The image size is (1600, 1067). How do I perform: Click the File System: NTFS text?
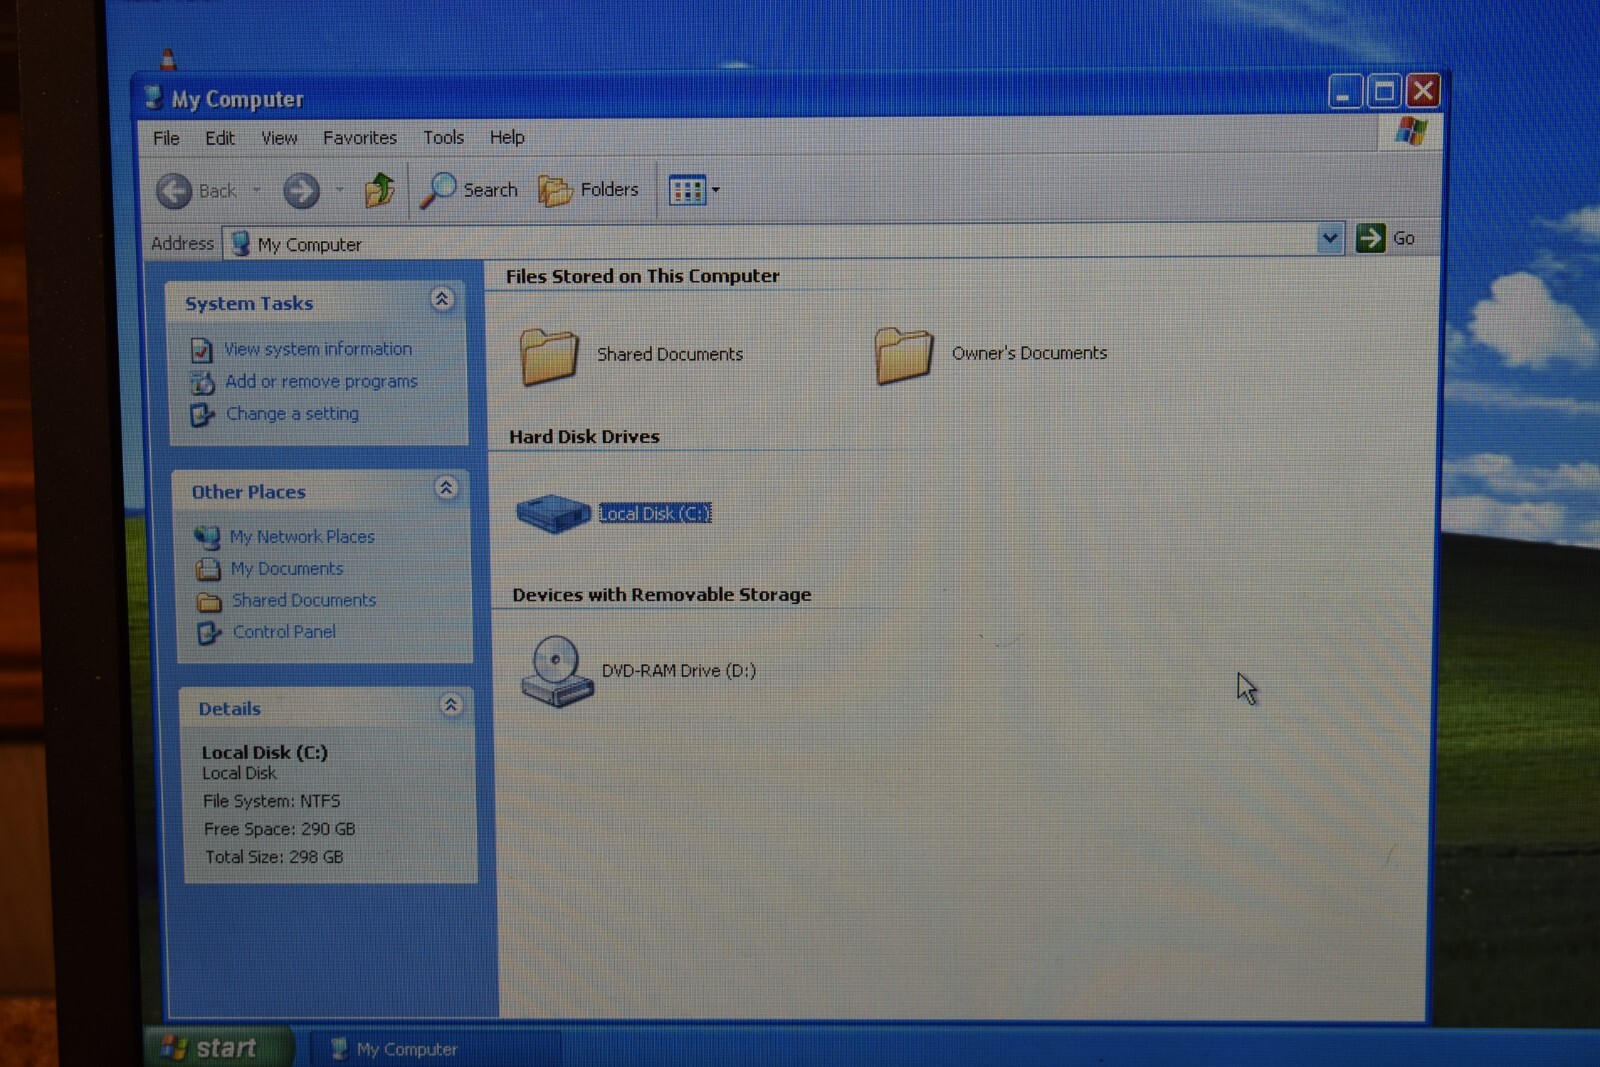click(271, 801)
